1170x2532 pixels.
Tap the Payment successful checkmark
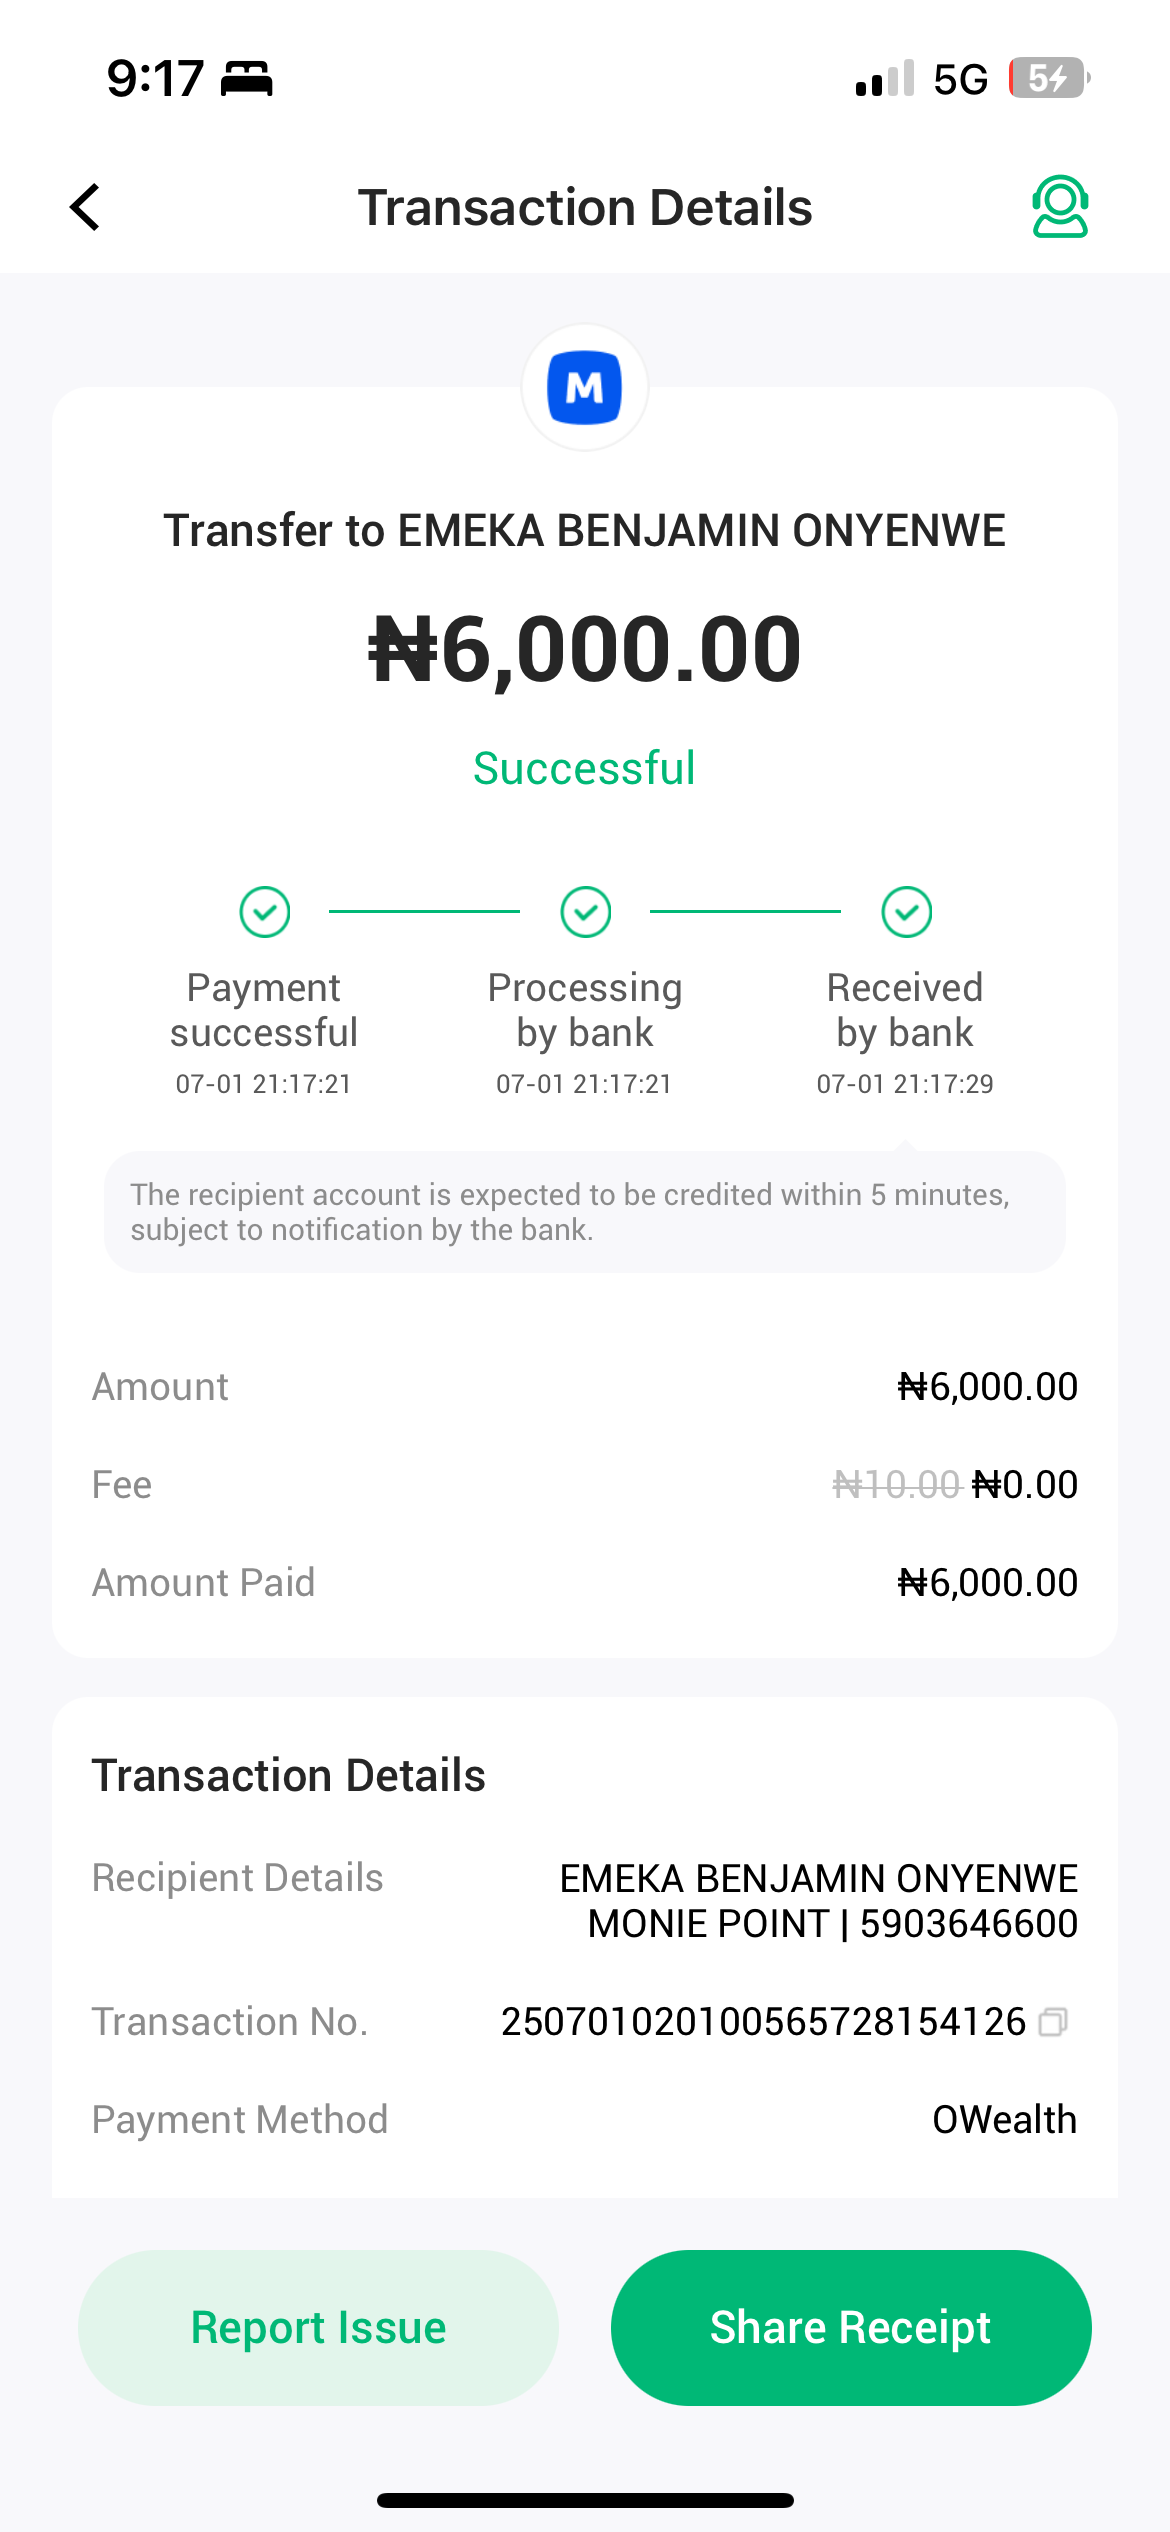click(265, 912)
